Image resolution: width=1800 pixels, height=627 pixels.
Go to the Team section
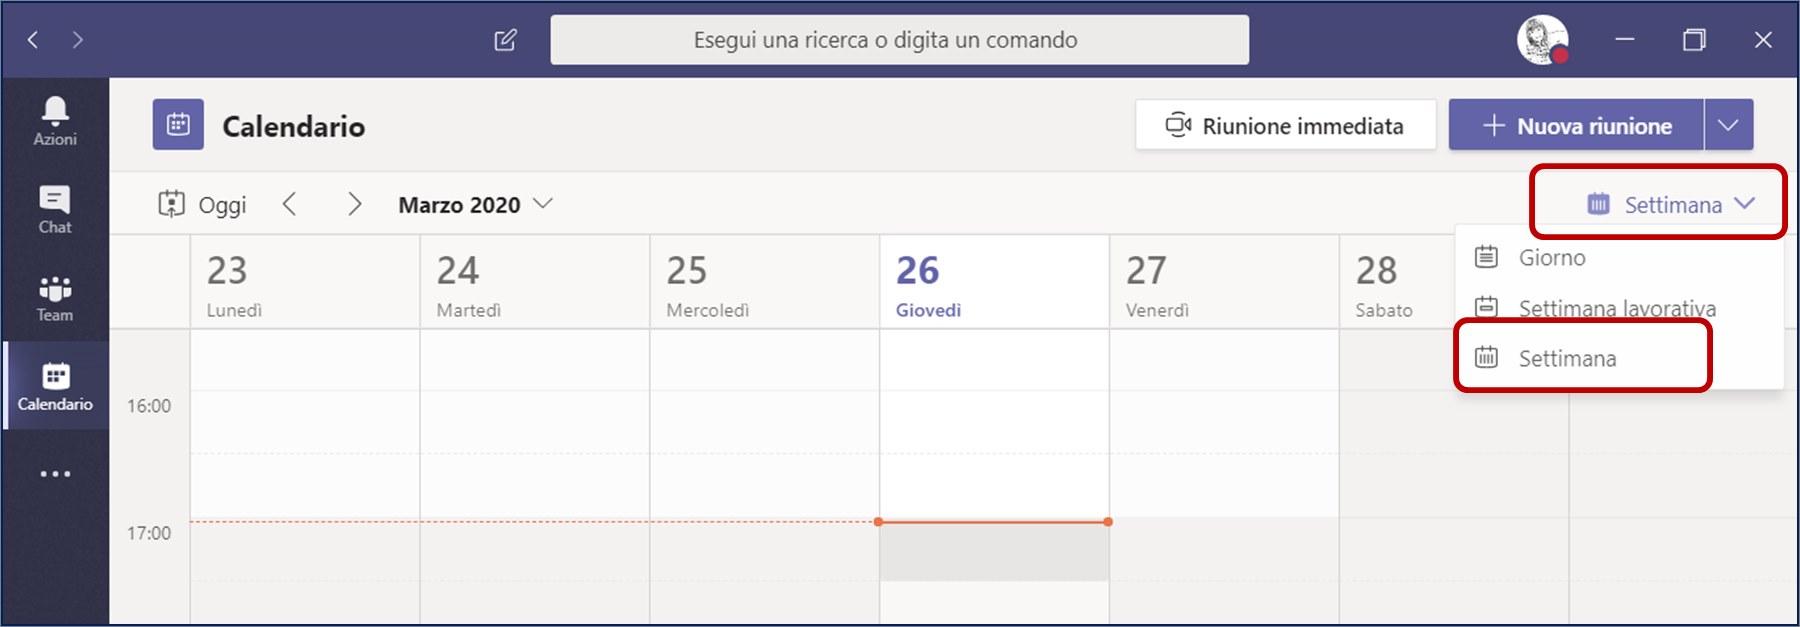pyautogui.click(x=55, y=298)
